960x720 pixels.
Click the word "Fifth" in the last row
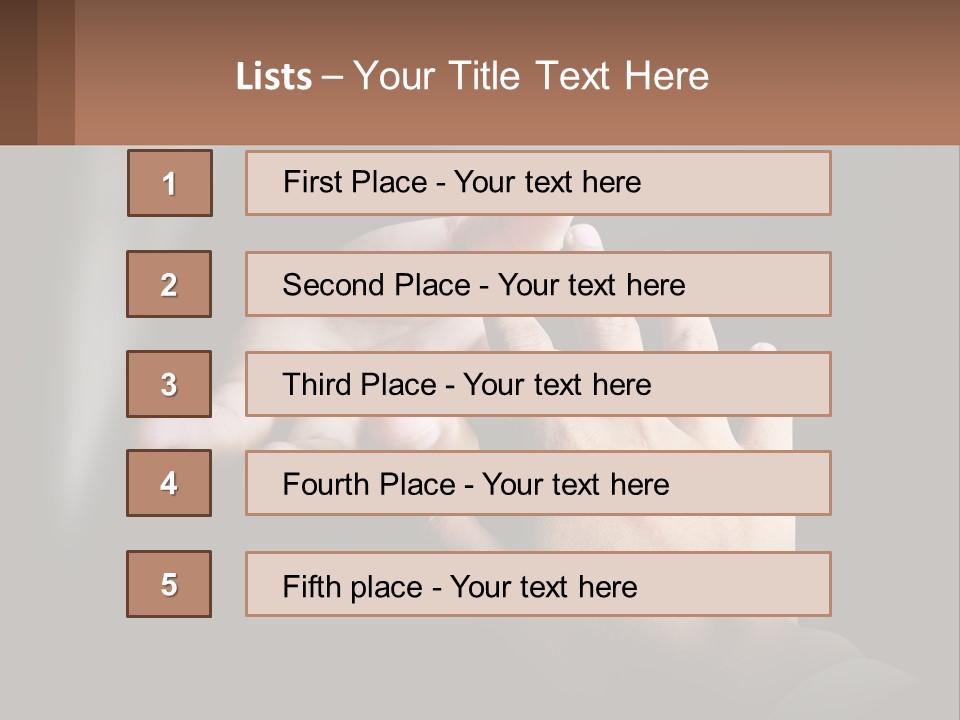(x=310, y=586)
